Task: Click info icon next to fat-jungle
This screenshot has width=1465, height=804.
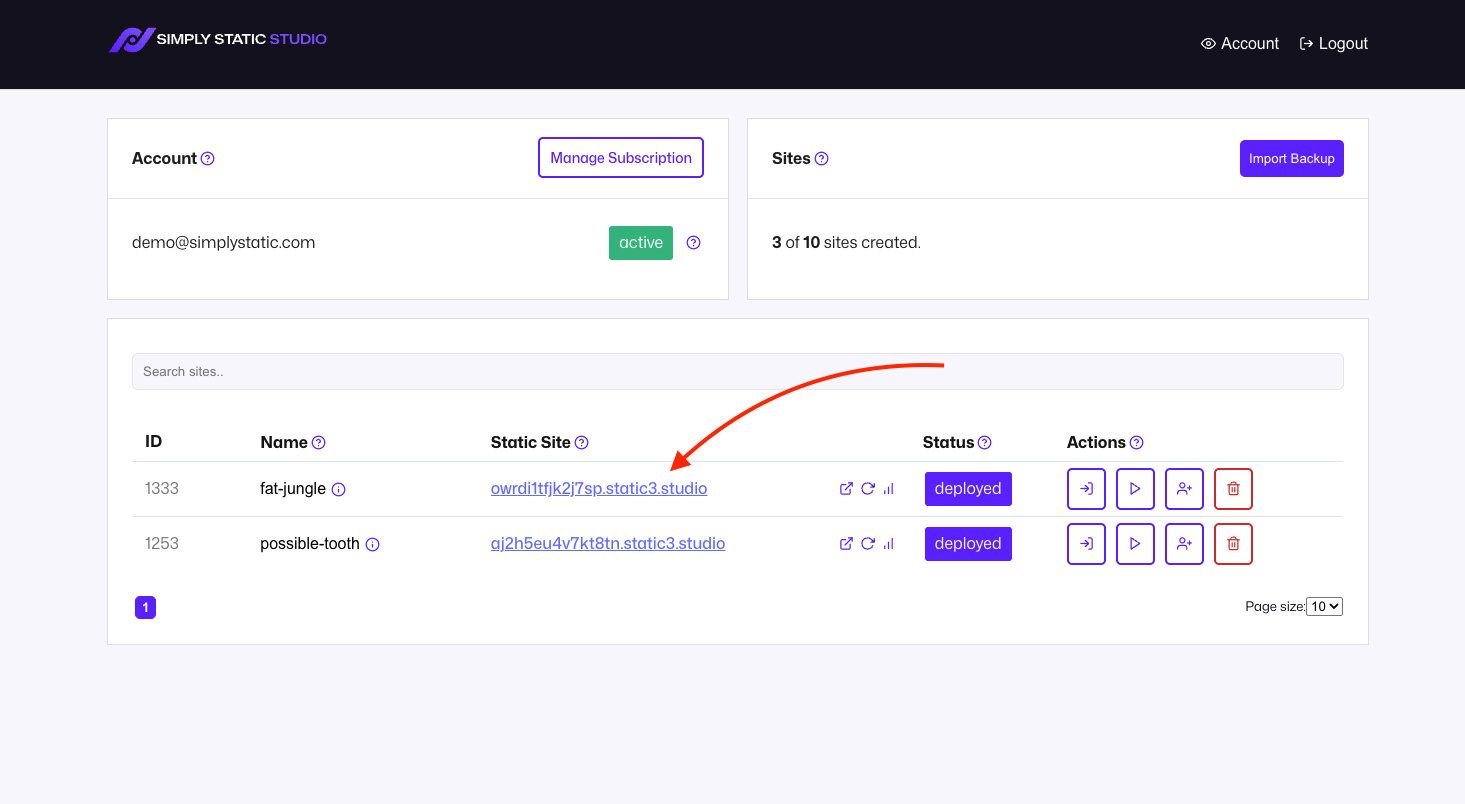Action: 339,490
